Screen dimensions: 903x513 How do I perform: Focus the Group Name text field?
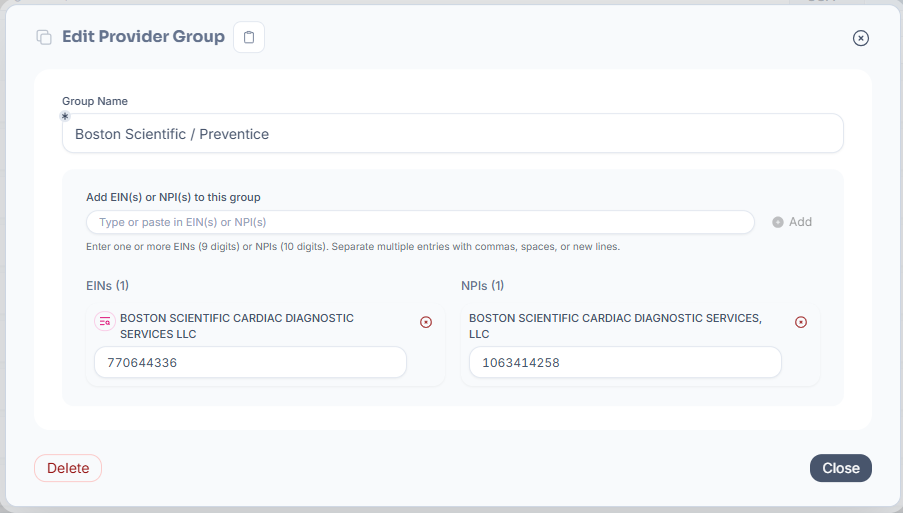point(453,134)
